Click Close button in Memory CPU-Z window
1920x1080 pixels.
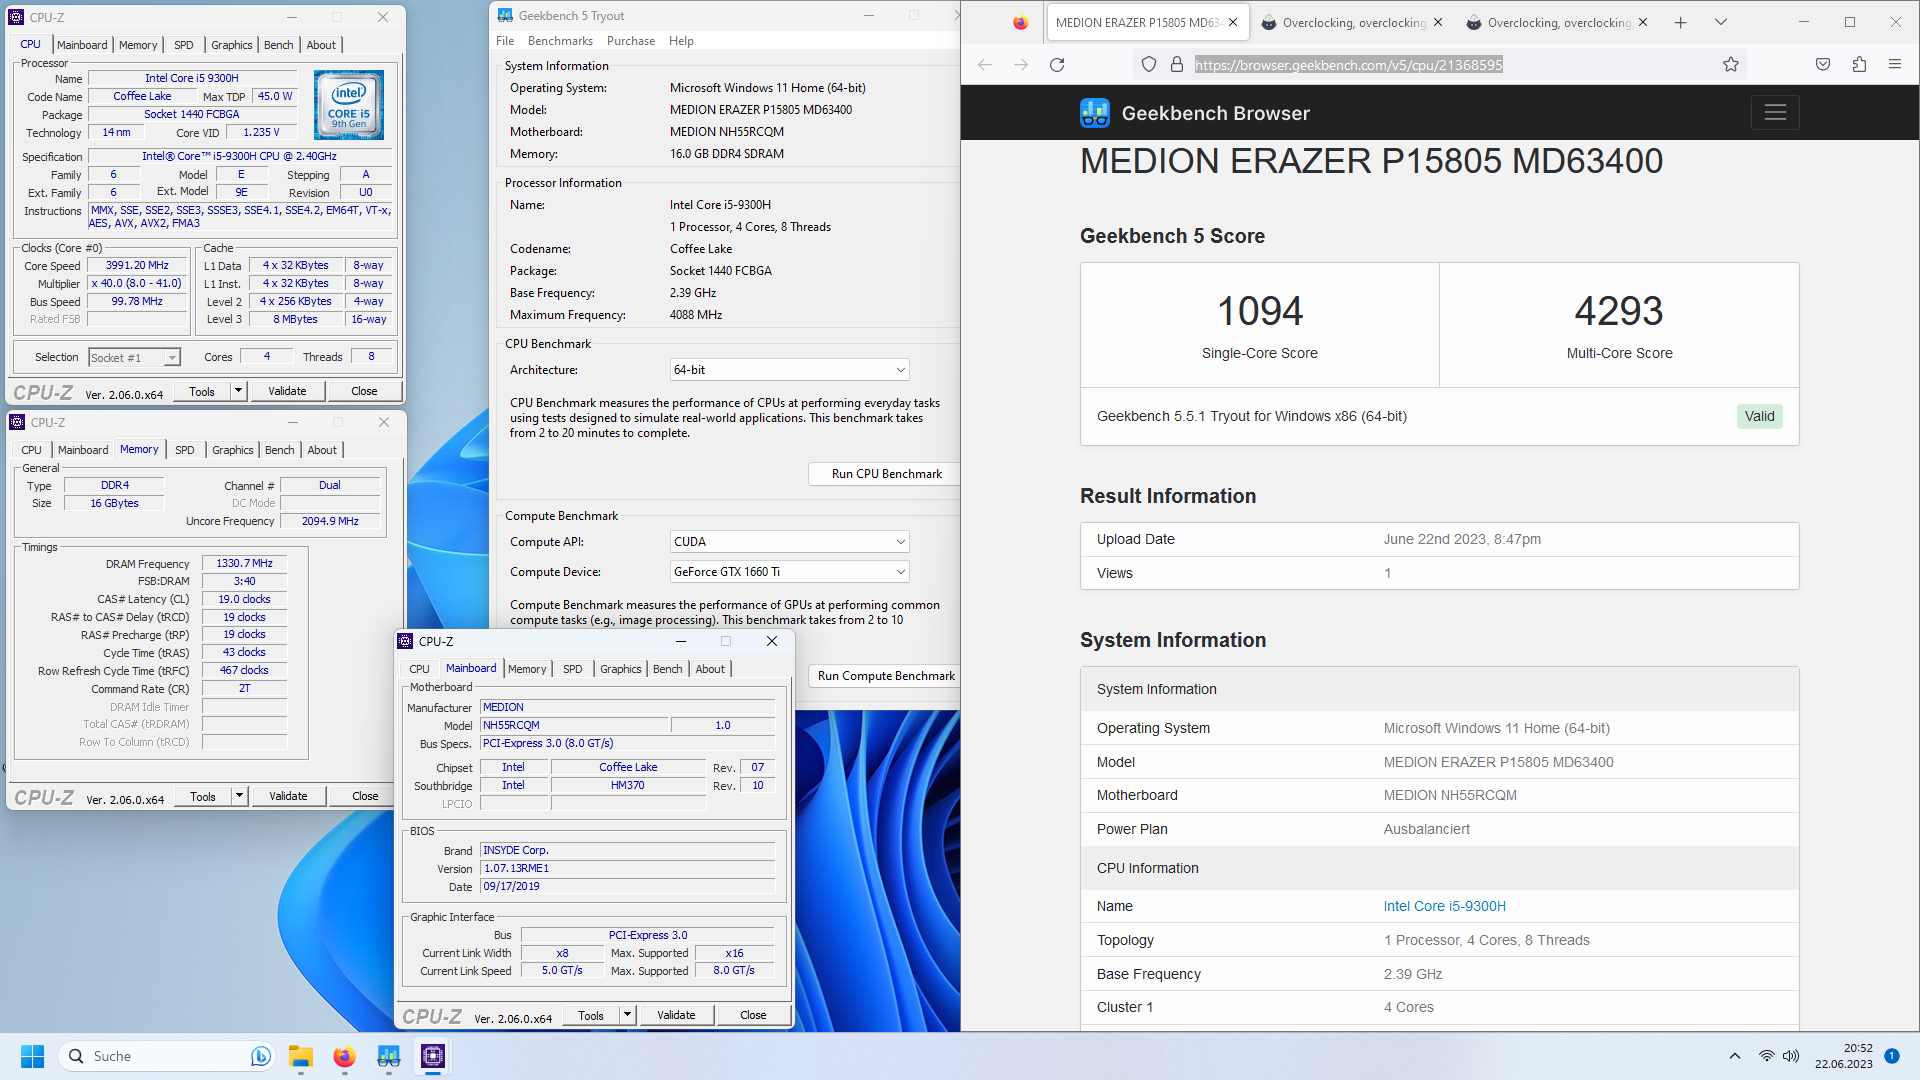point(365,796)
